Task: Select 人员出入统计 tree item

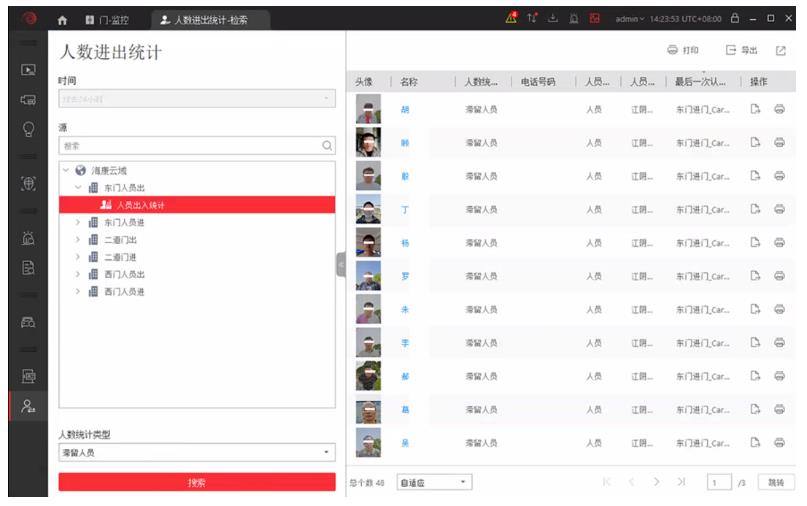Action: [140, 205]
